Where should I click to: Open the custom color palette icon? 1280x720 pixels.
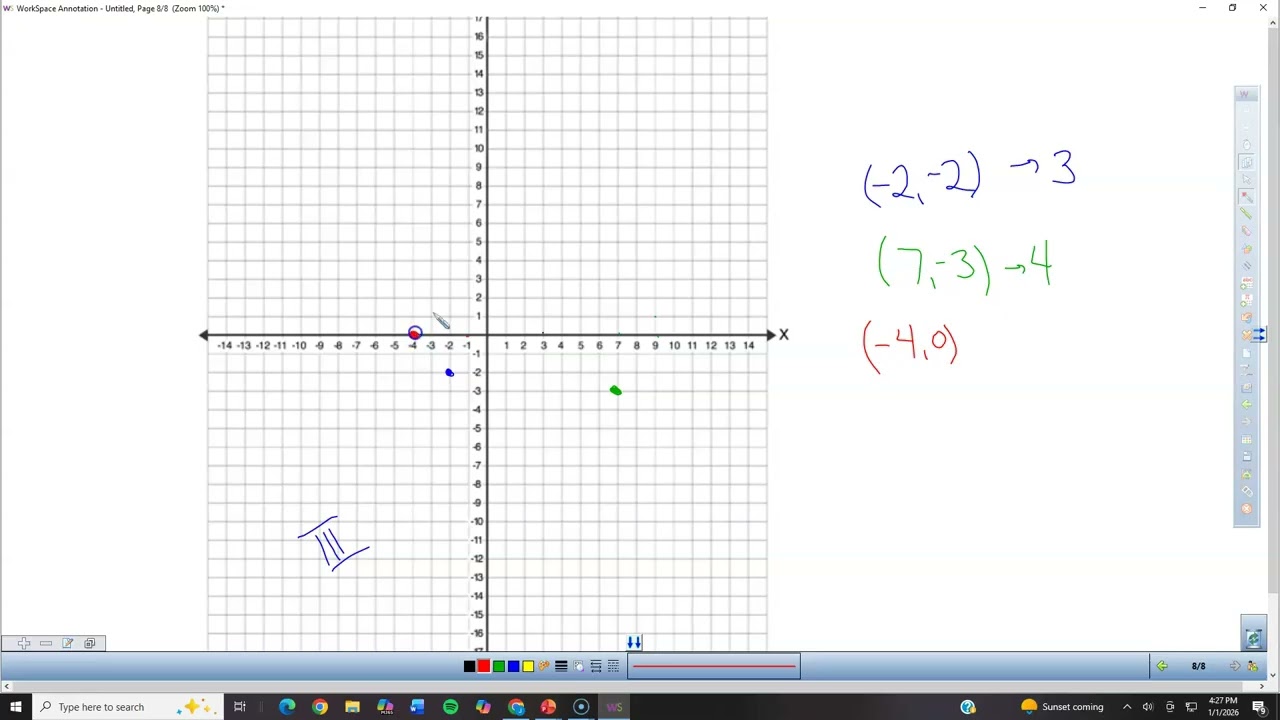tap(544, 666)
